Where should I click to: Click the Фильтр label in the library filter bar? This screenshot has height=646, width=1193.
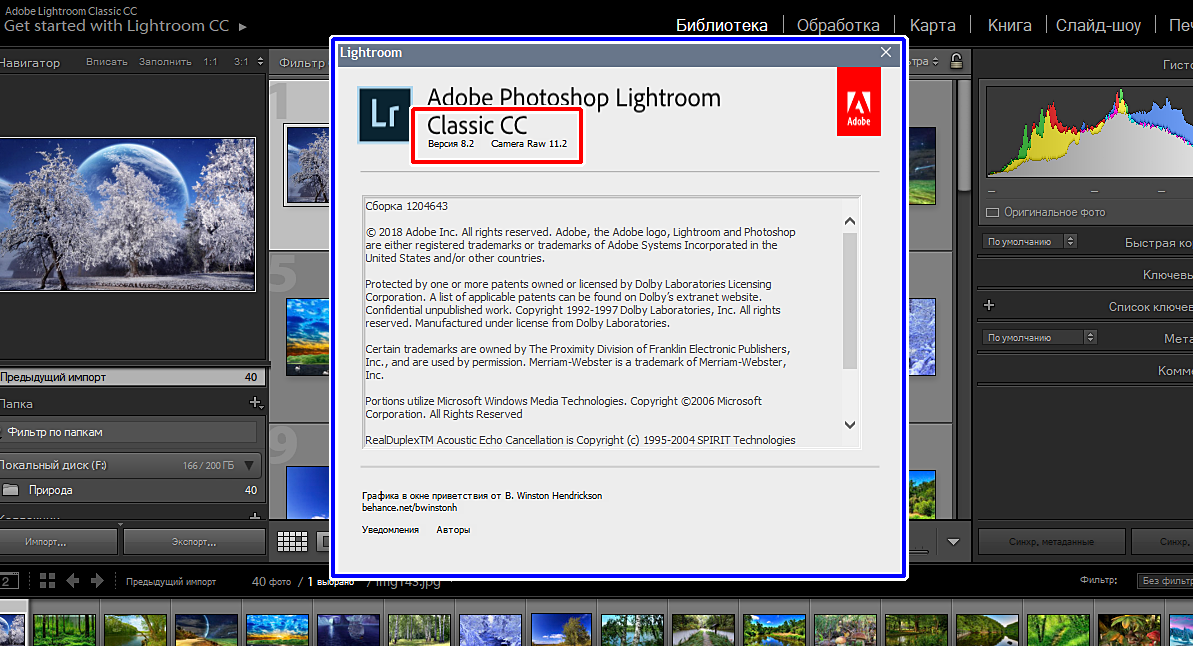[301, 62]
